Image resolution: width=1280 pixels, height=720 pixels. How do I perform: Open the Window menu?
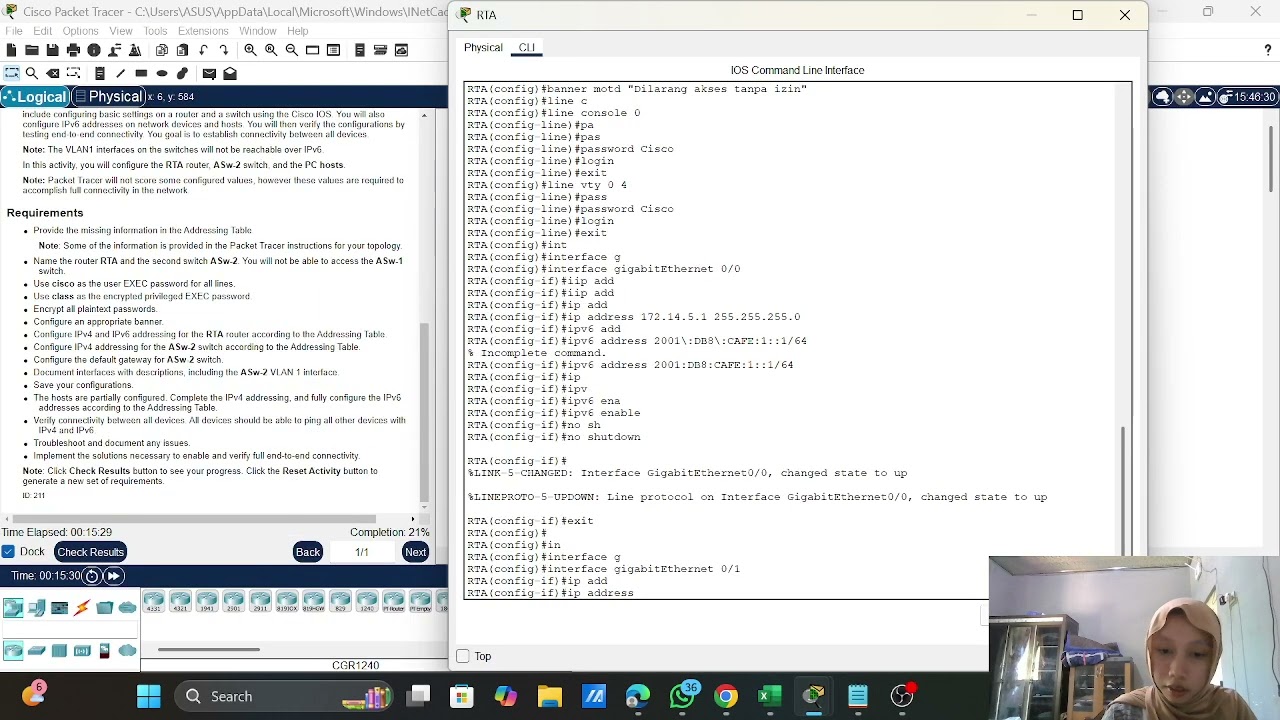(x=257, y=31)
